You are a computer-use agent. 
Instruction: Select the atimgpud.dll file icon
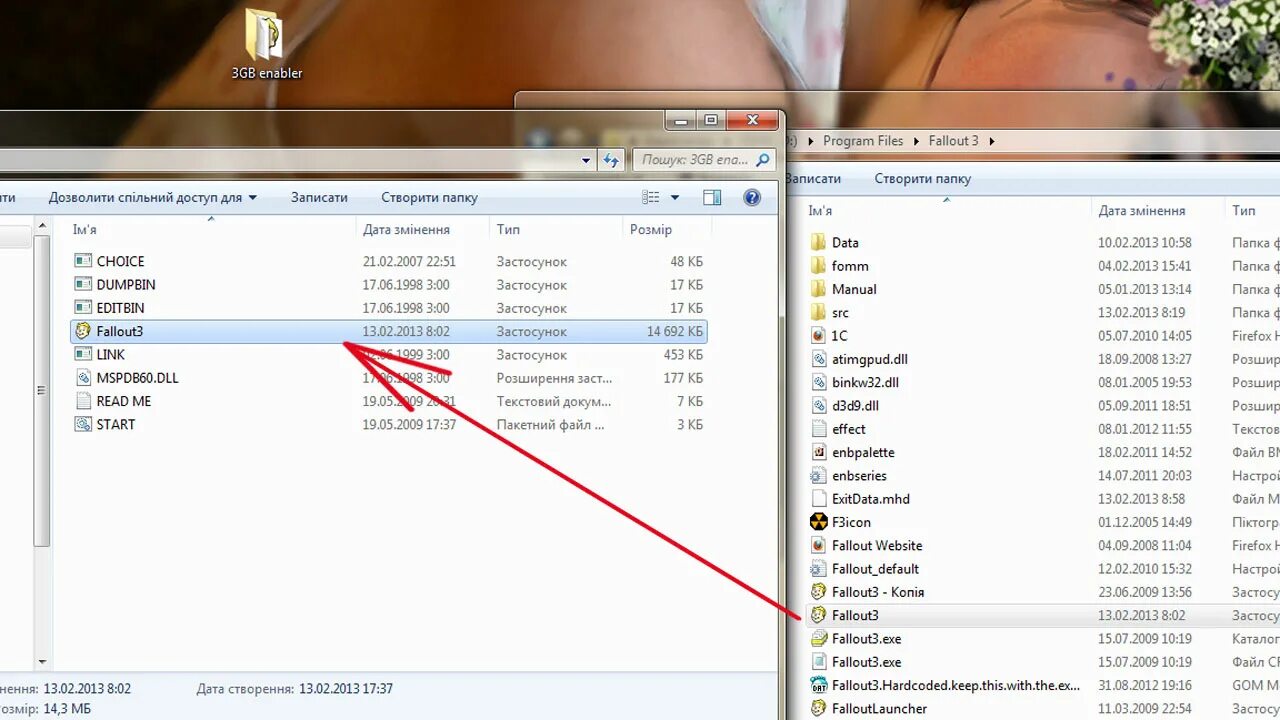pyautogui.click(x=818, y=359)
